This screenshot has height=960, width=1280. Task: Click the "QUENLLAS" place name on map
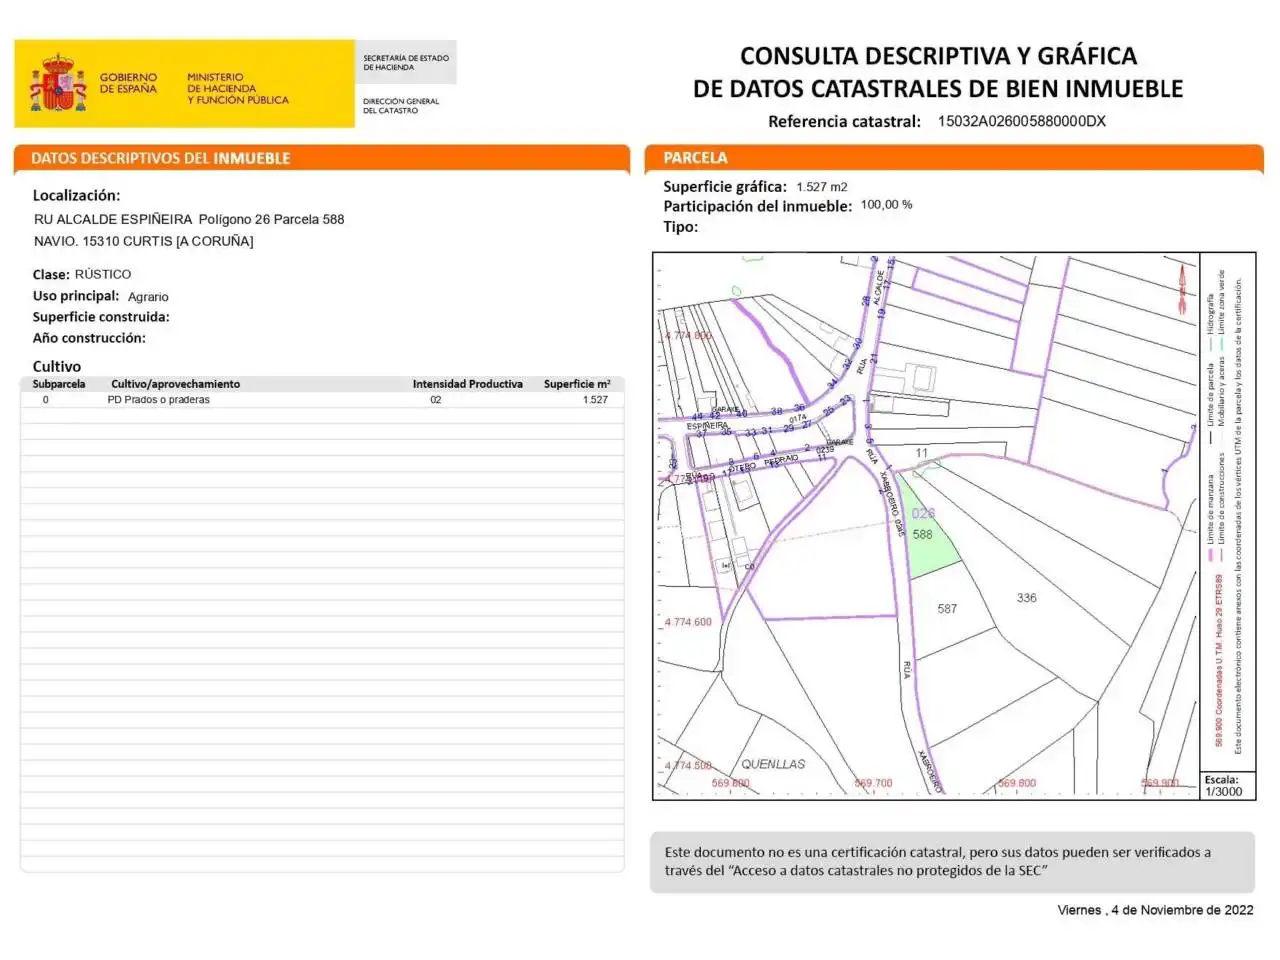click(773, 764)
